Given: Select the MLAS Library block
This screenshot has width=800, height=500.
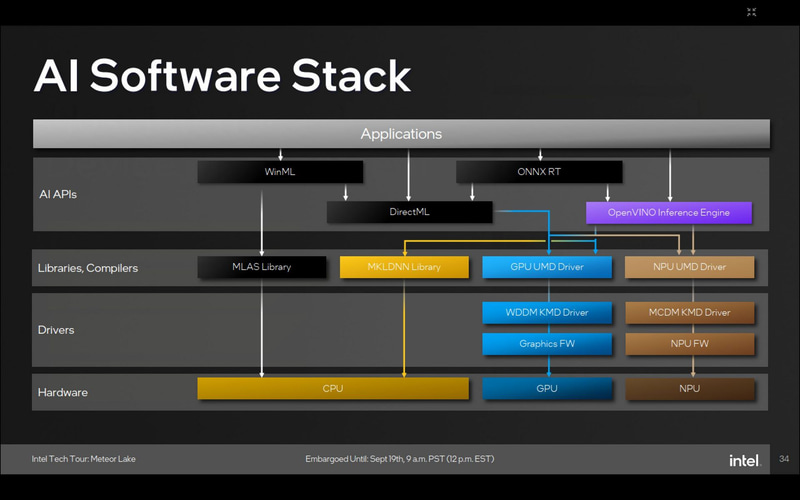Looking at the screenshot, I should pos(262,267).
